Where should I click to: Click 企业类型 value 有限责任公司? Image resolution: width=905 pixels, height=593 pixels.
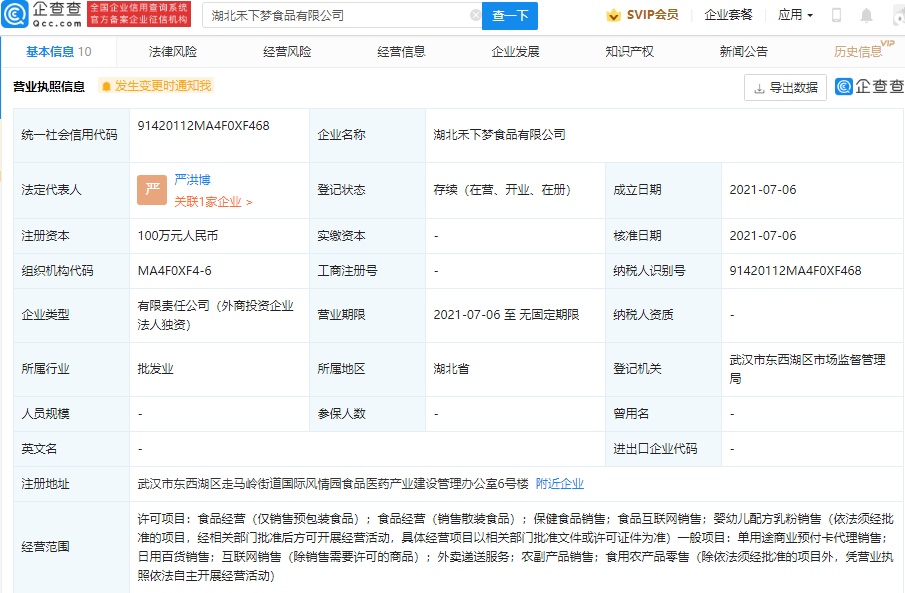(x=215, y=315)
